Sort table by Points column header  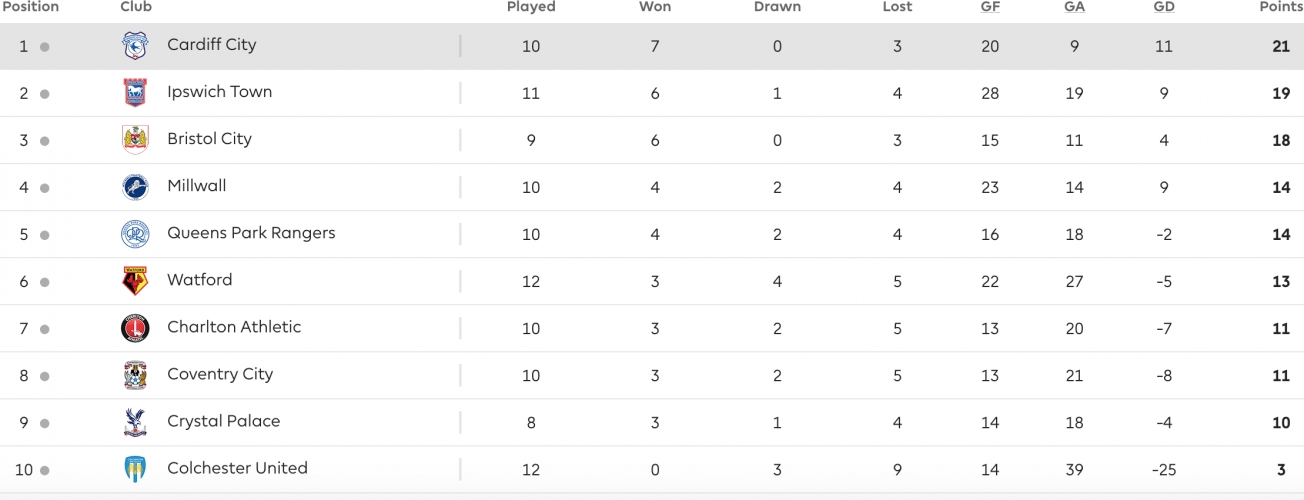pos(1280,7)
